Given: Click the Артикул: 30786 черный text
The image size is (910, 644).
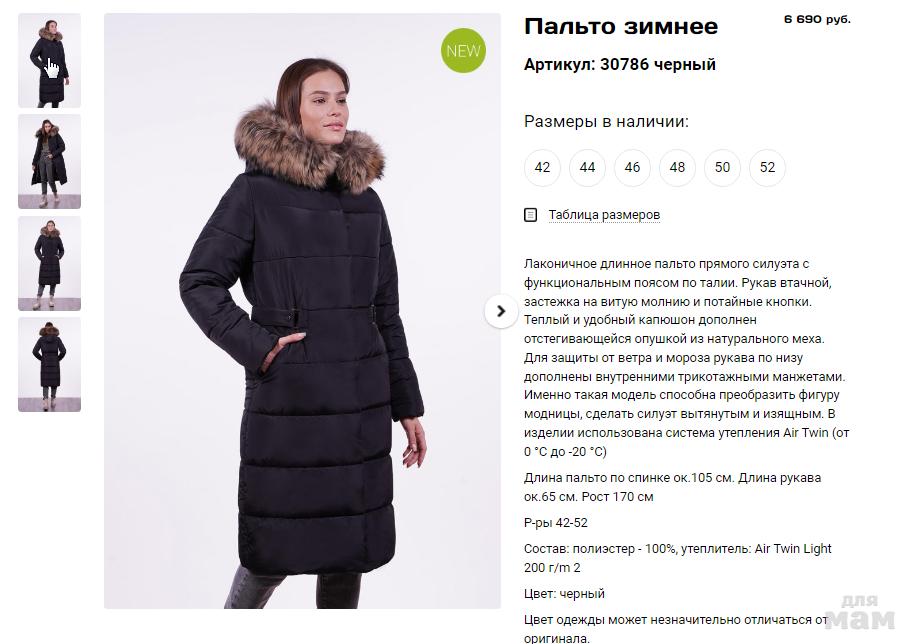Looking at the screenshot, I should click(x=620, y=64).
